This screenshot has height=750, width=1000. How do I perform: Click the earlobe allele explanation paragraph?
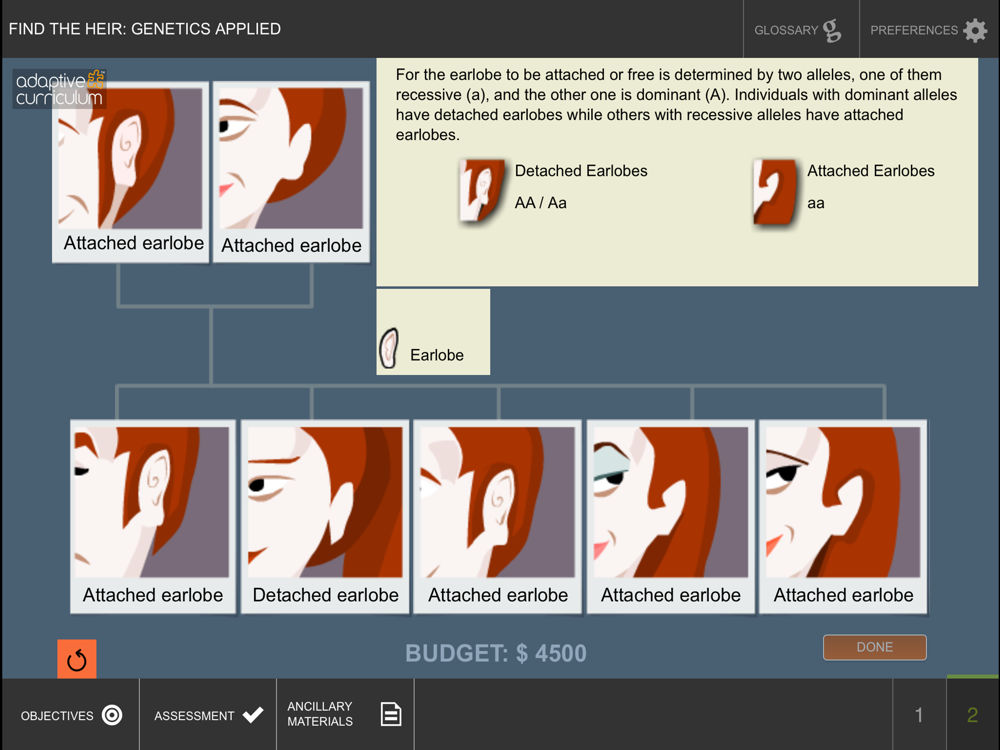click(x=676, y=105)
